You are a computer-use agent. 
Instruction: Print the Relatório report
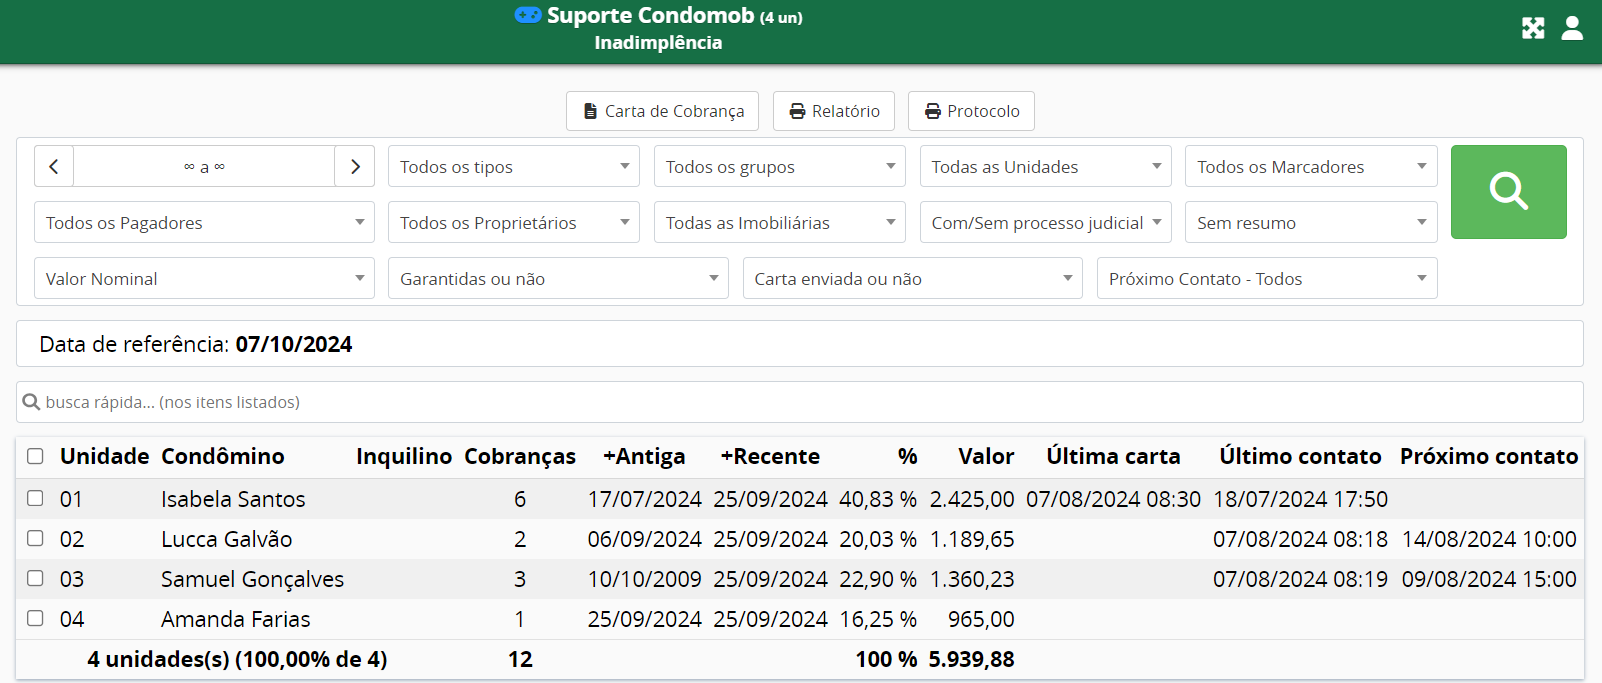click(x=833, y=111)
